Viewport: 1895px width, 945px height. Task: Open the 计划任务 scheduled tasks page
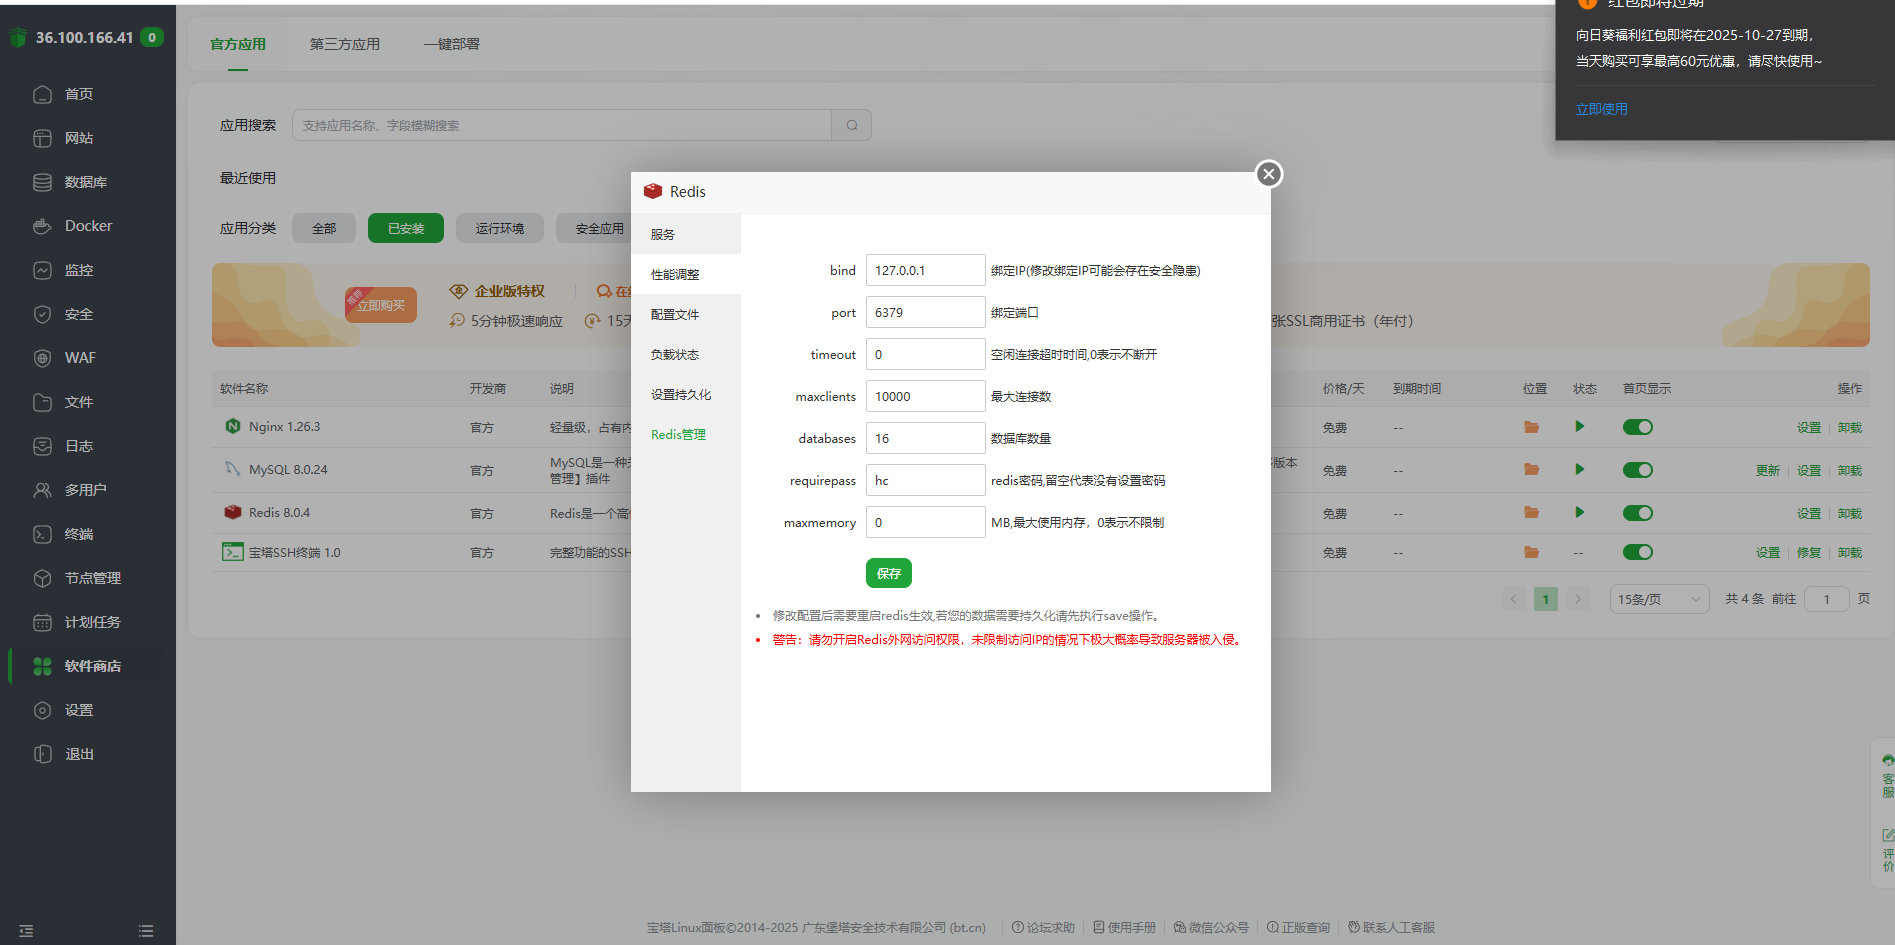coord(90,621)
